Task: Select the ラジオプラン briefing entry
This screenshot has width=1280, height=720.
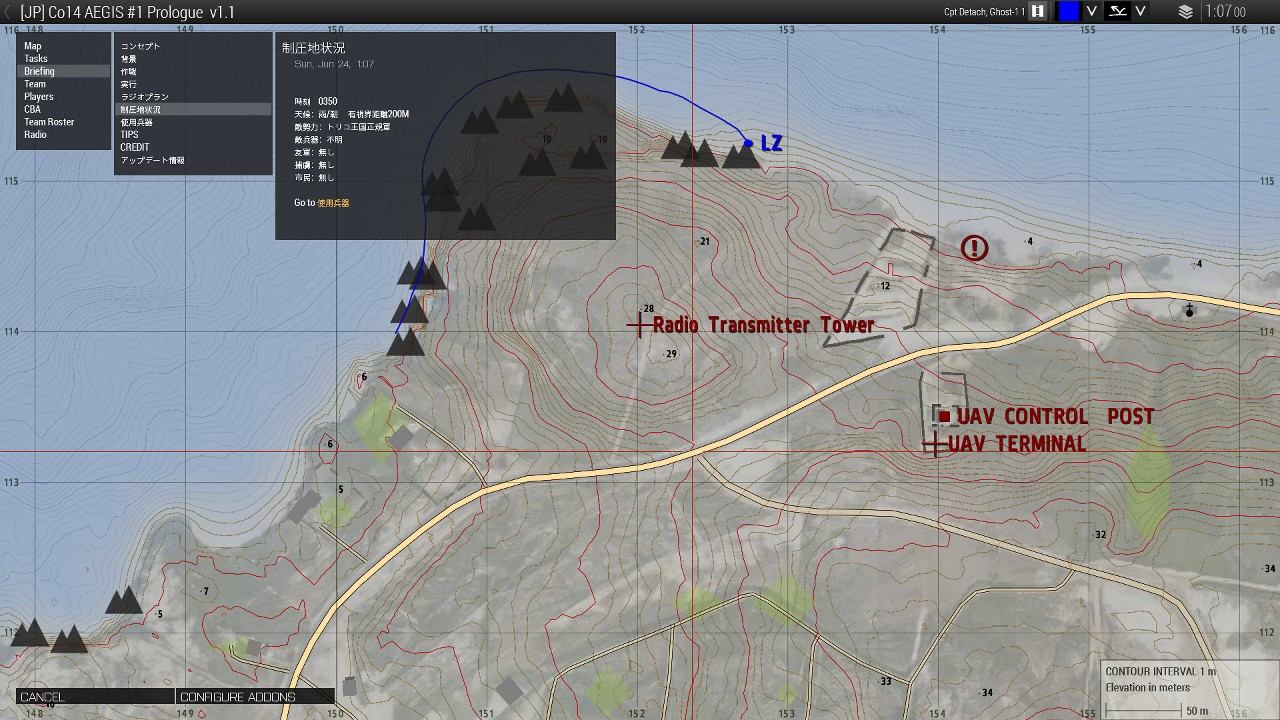Action: tap(193, 97)
